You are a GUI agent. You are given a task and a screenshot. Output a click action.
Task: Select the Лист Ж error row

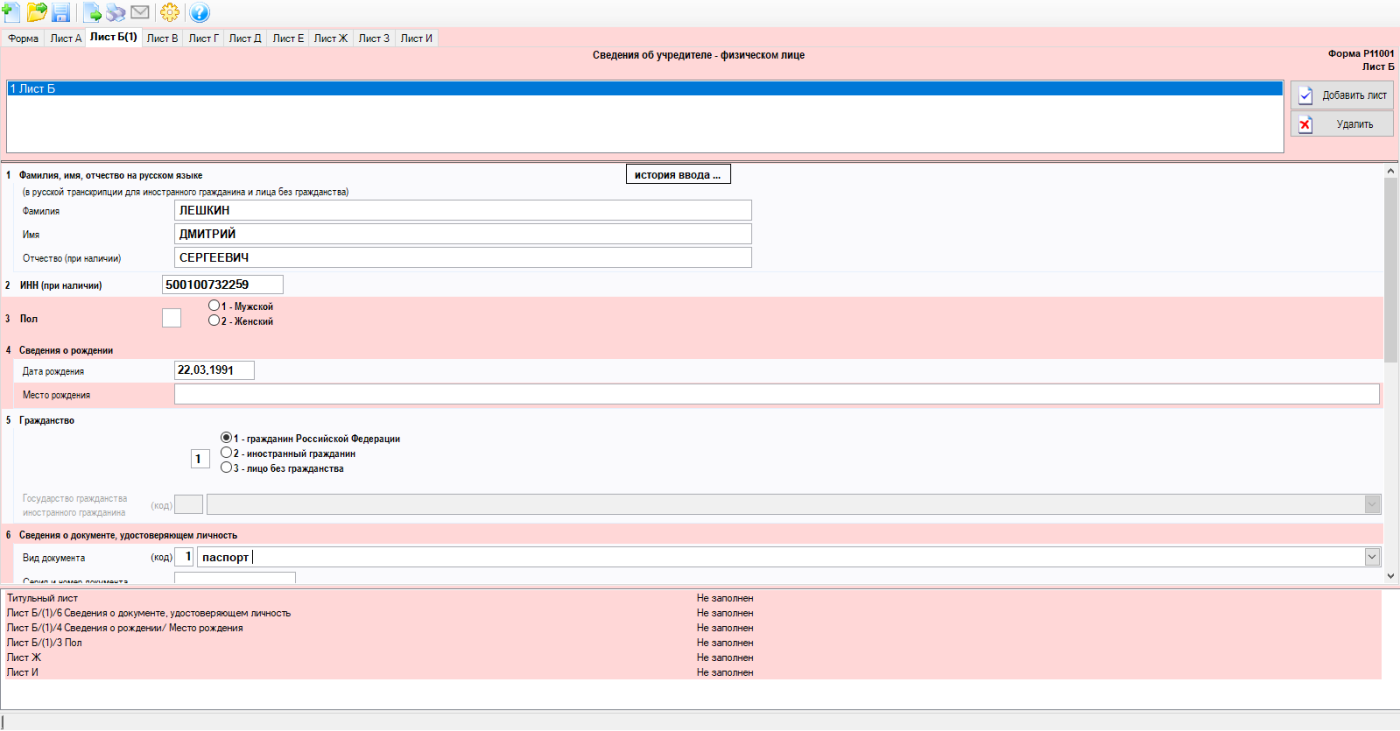point(692,658)
